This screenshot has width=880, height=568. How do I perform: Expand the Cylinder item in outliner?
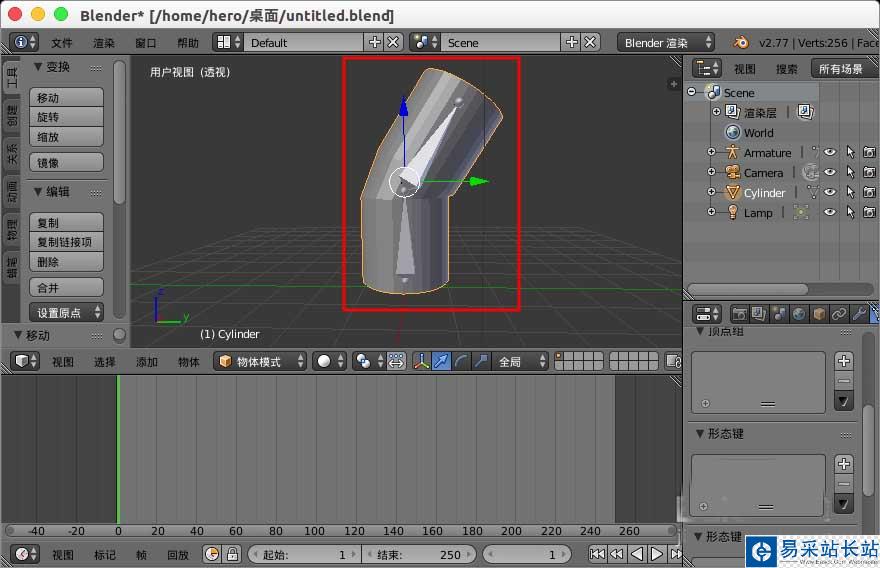pos(712,192)
